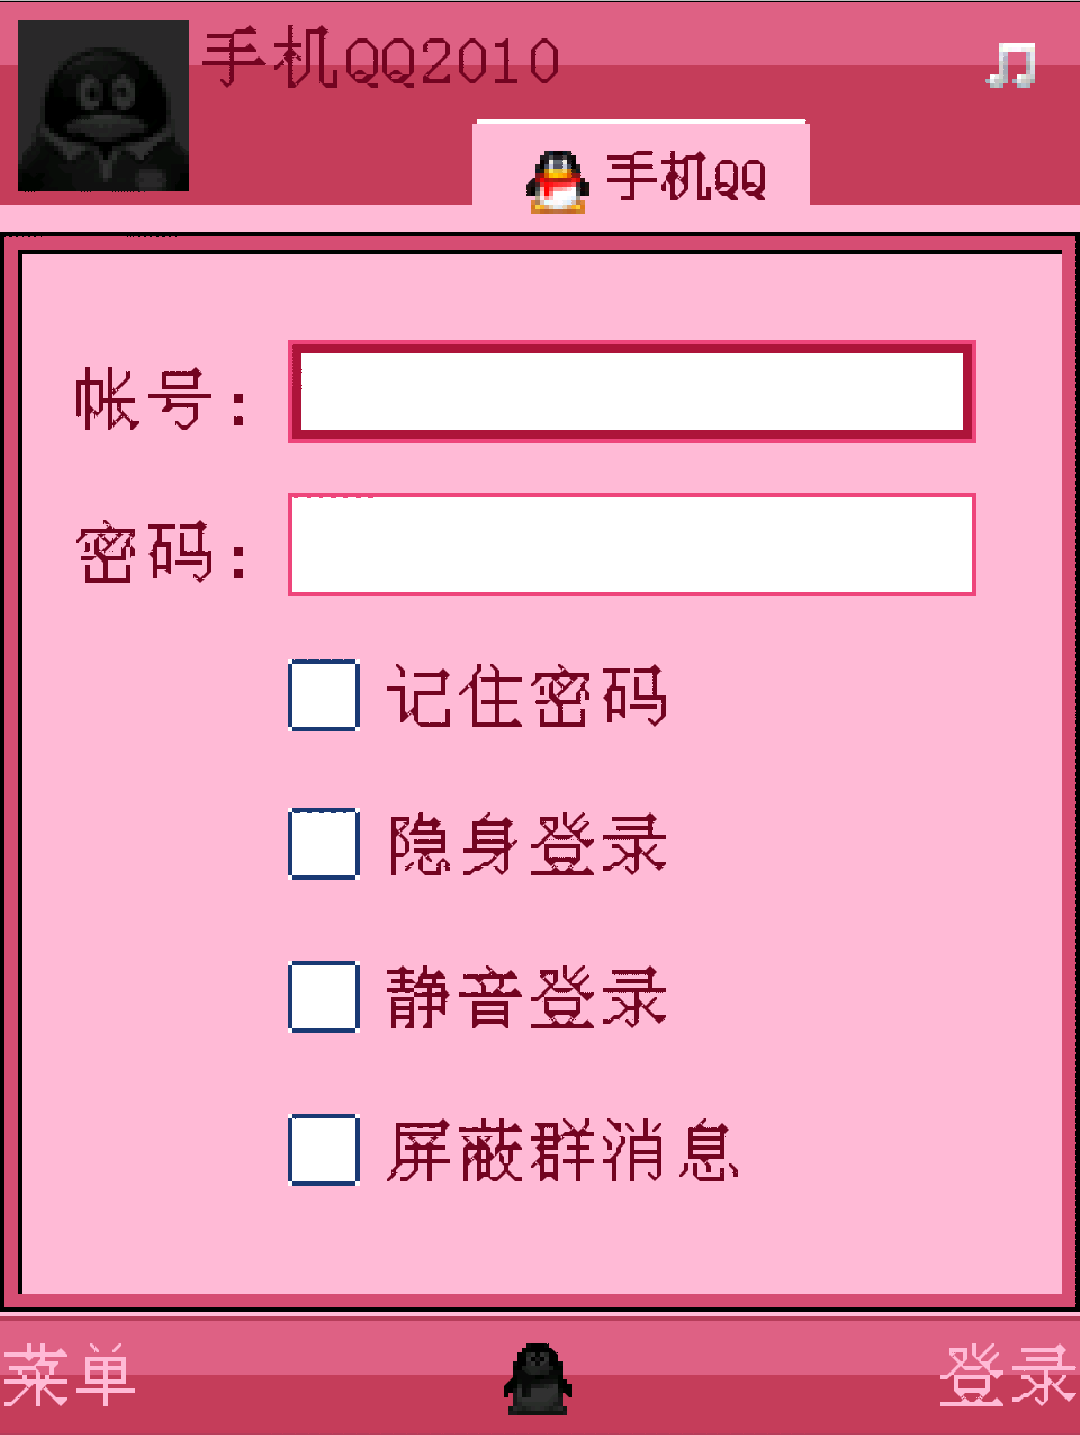Viewport: 1080px width, 1435px height.
Task: Focus the 密码 password input field
Action: (632, 544)
